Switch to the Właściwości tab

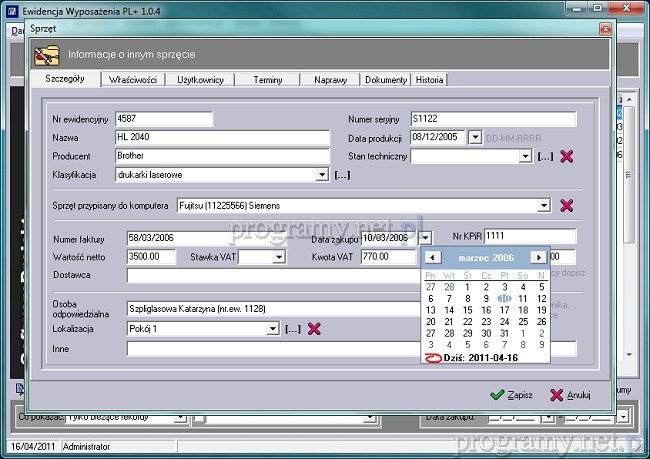(x=131, y=79)
